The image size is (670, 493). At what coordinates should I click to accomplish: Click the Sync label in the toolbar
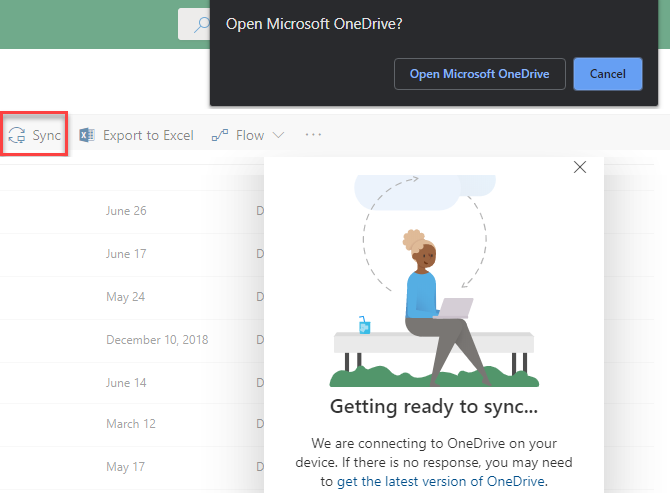47,135
